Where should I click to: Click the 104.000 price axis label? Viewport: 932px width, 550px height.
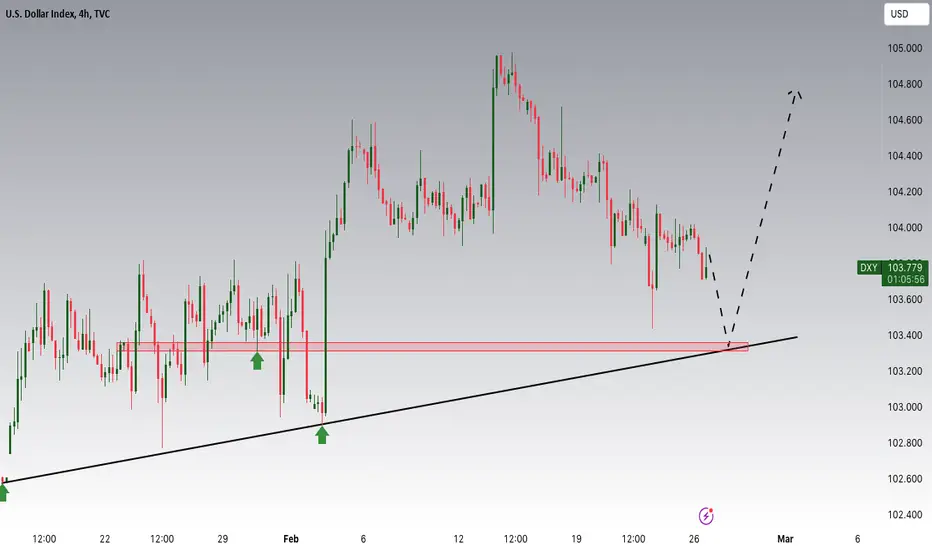point(905,228)
